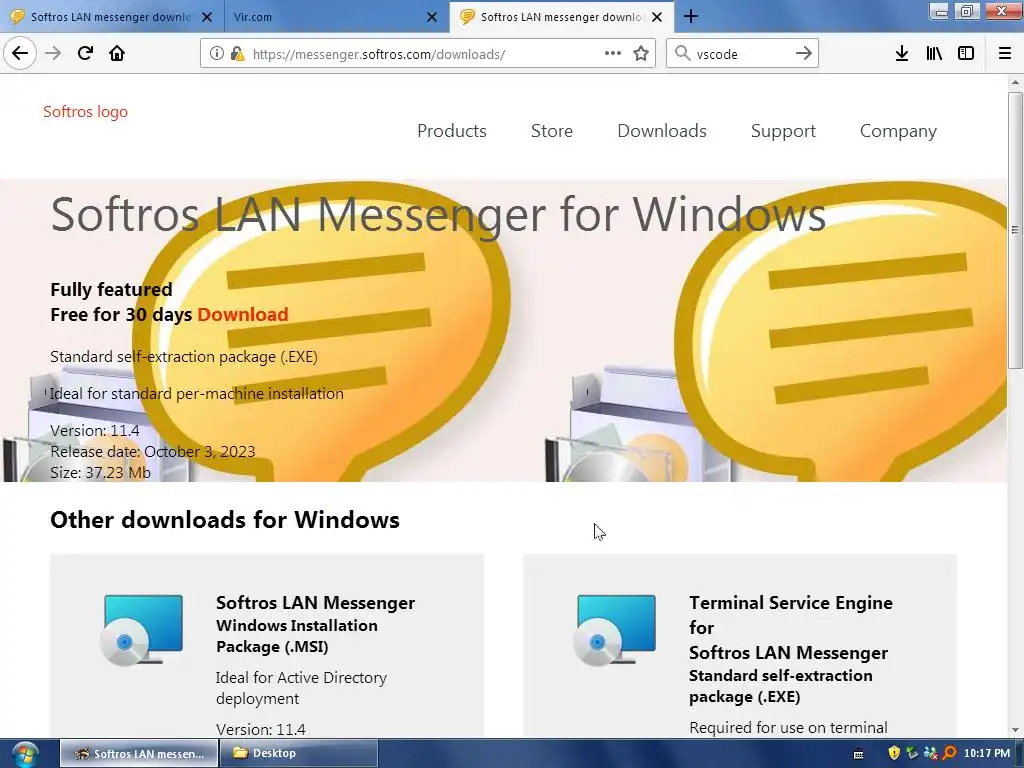Click the 10:17 PM taskbar clock

pyautogui.click(x=987, y=754)
